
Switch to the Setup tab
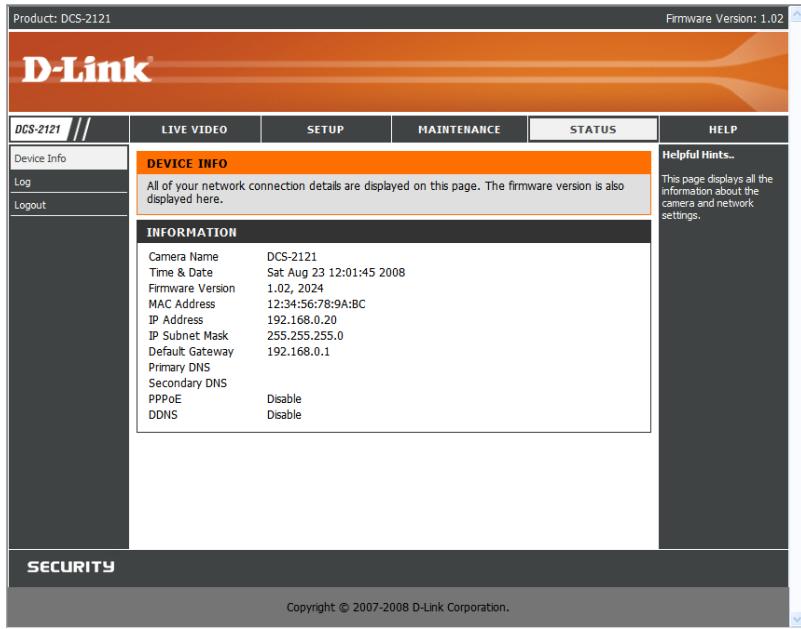325,129
